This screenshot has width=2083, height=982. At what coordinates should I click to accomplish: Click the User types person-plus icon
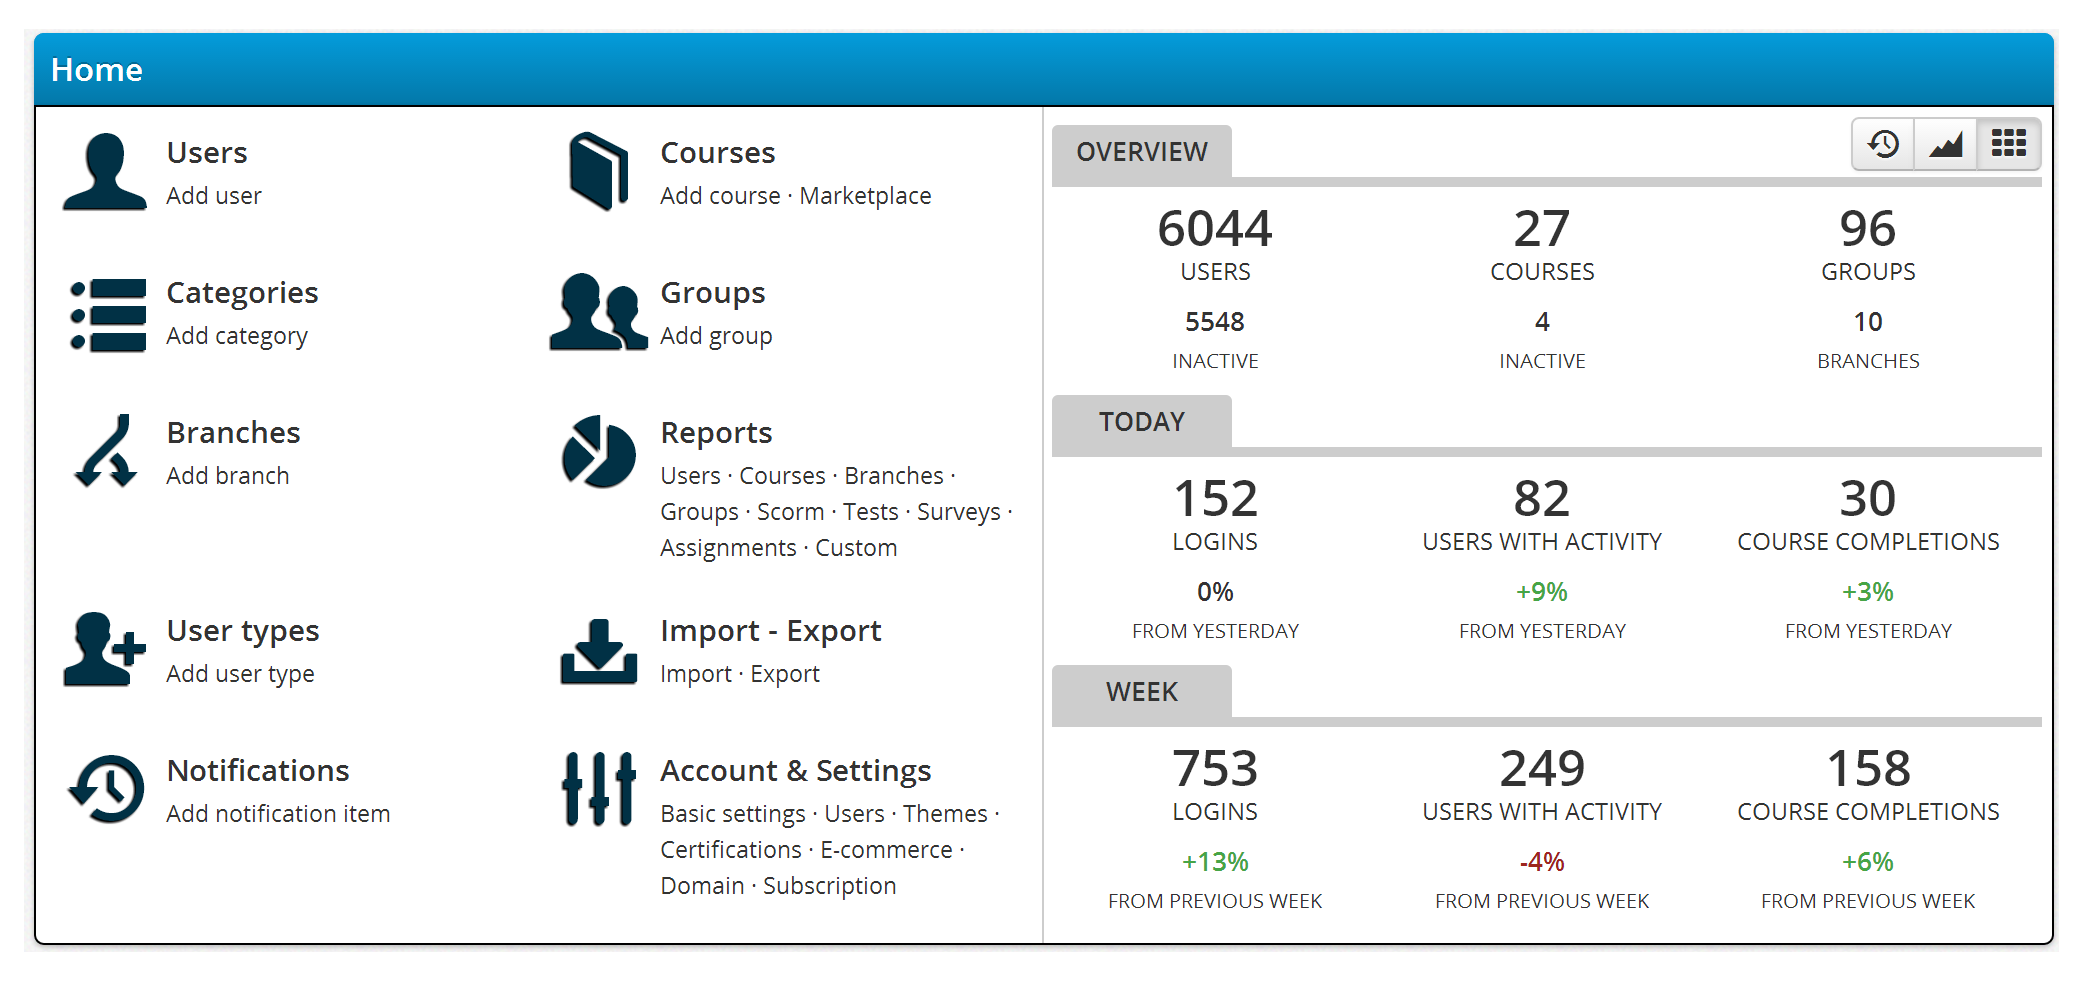(x=104, y=649)
